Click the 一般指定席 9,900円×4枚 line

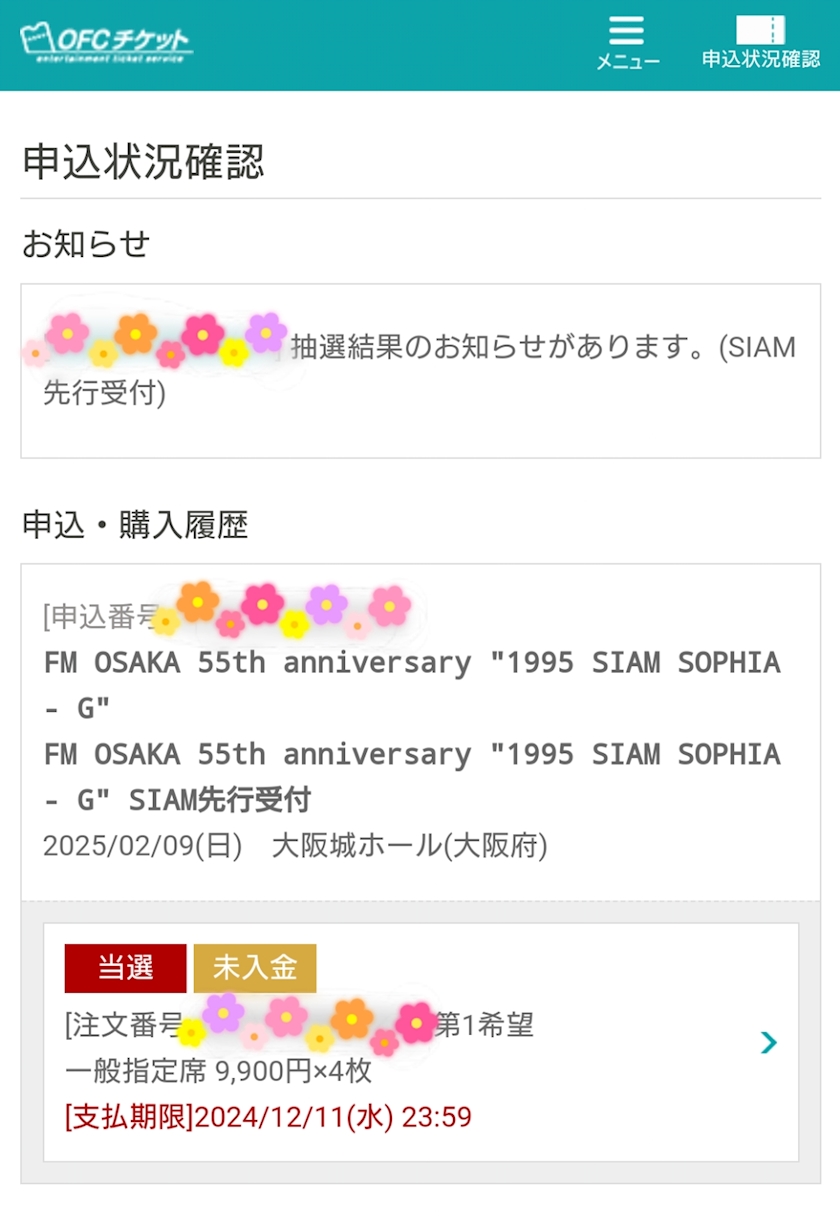coord(218,1071)
